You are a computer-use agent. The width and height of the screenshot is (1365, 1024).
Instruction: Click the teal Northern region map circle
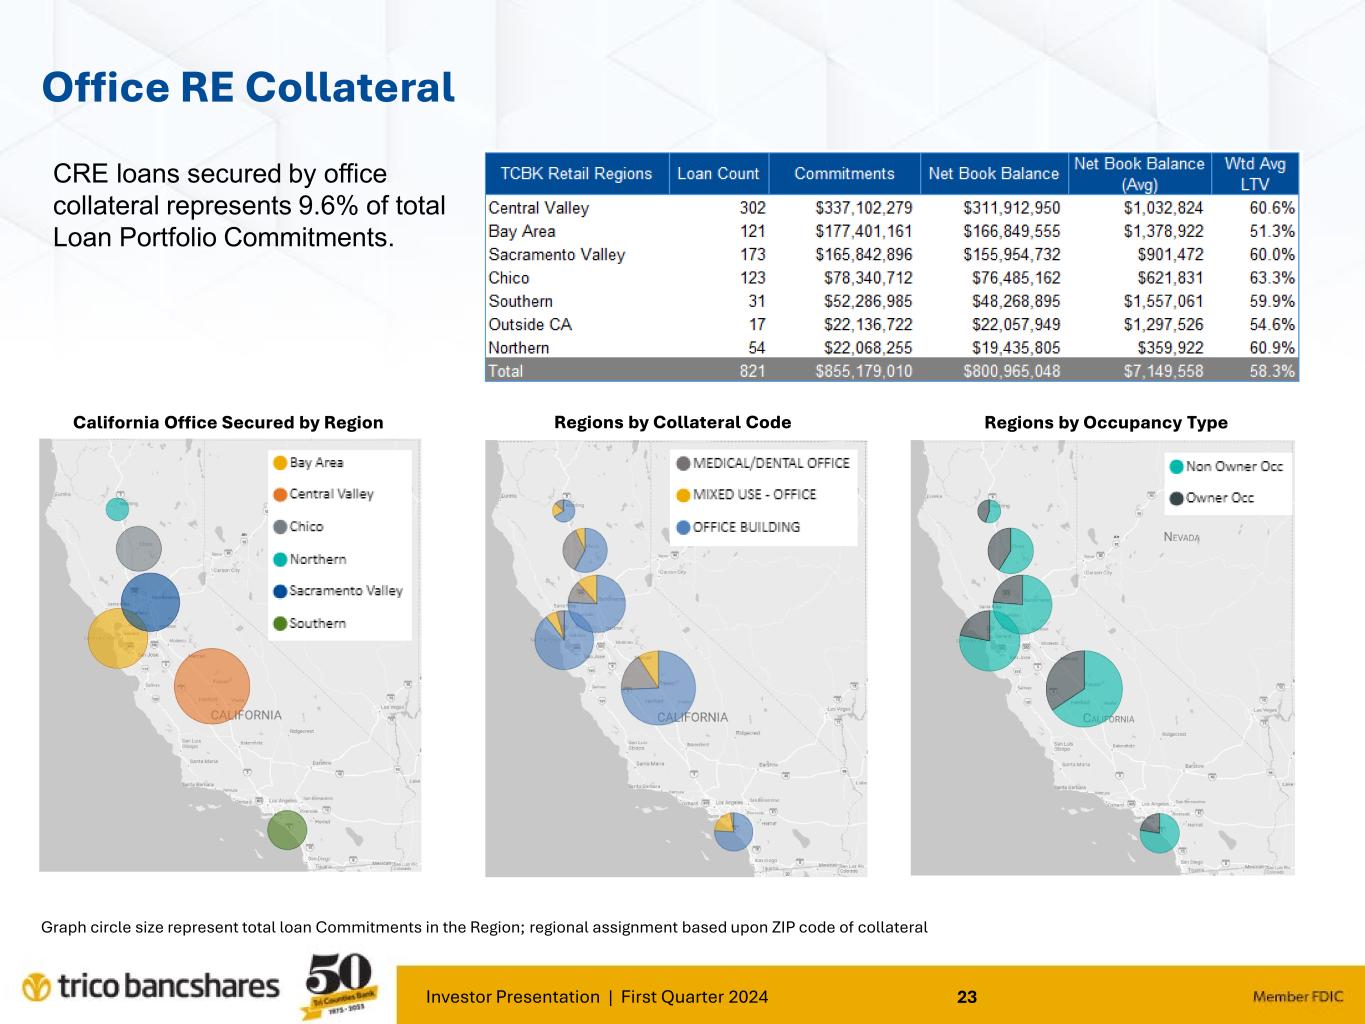(118, 509)
